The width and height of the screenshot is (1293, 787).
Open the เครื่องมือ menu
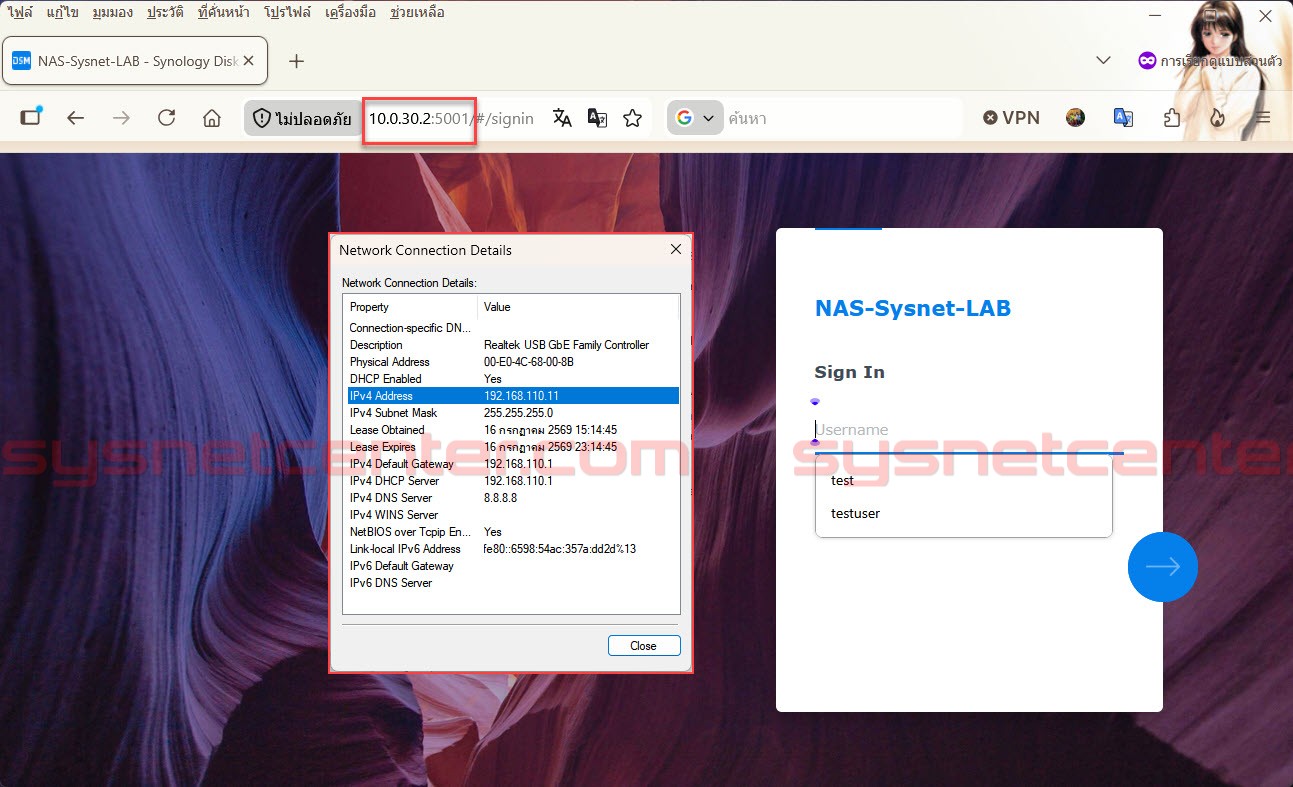(x=351, y=13)
